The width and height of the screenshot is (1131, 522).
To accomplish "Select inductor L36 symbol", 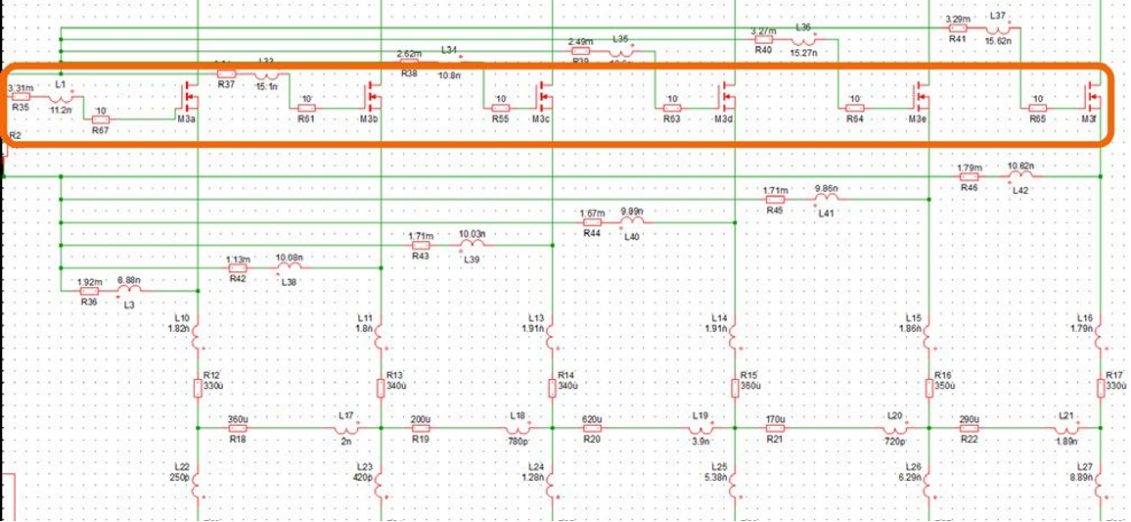I will (x=804, y=40).
